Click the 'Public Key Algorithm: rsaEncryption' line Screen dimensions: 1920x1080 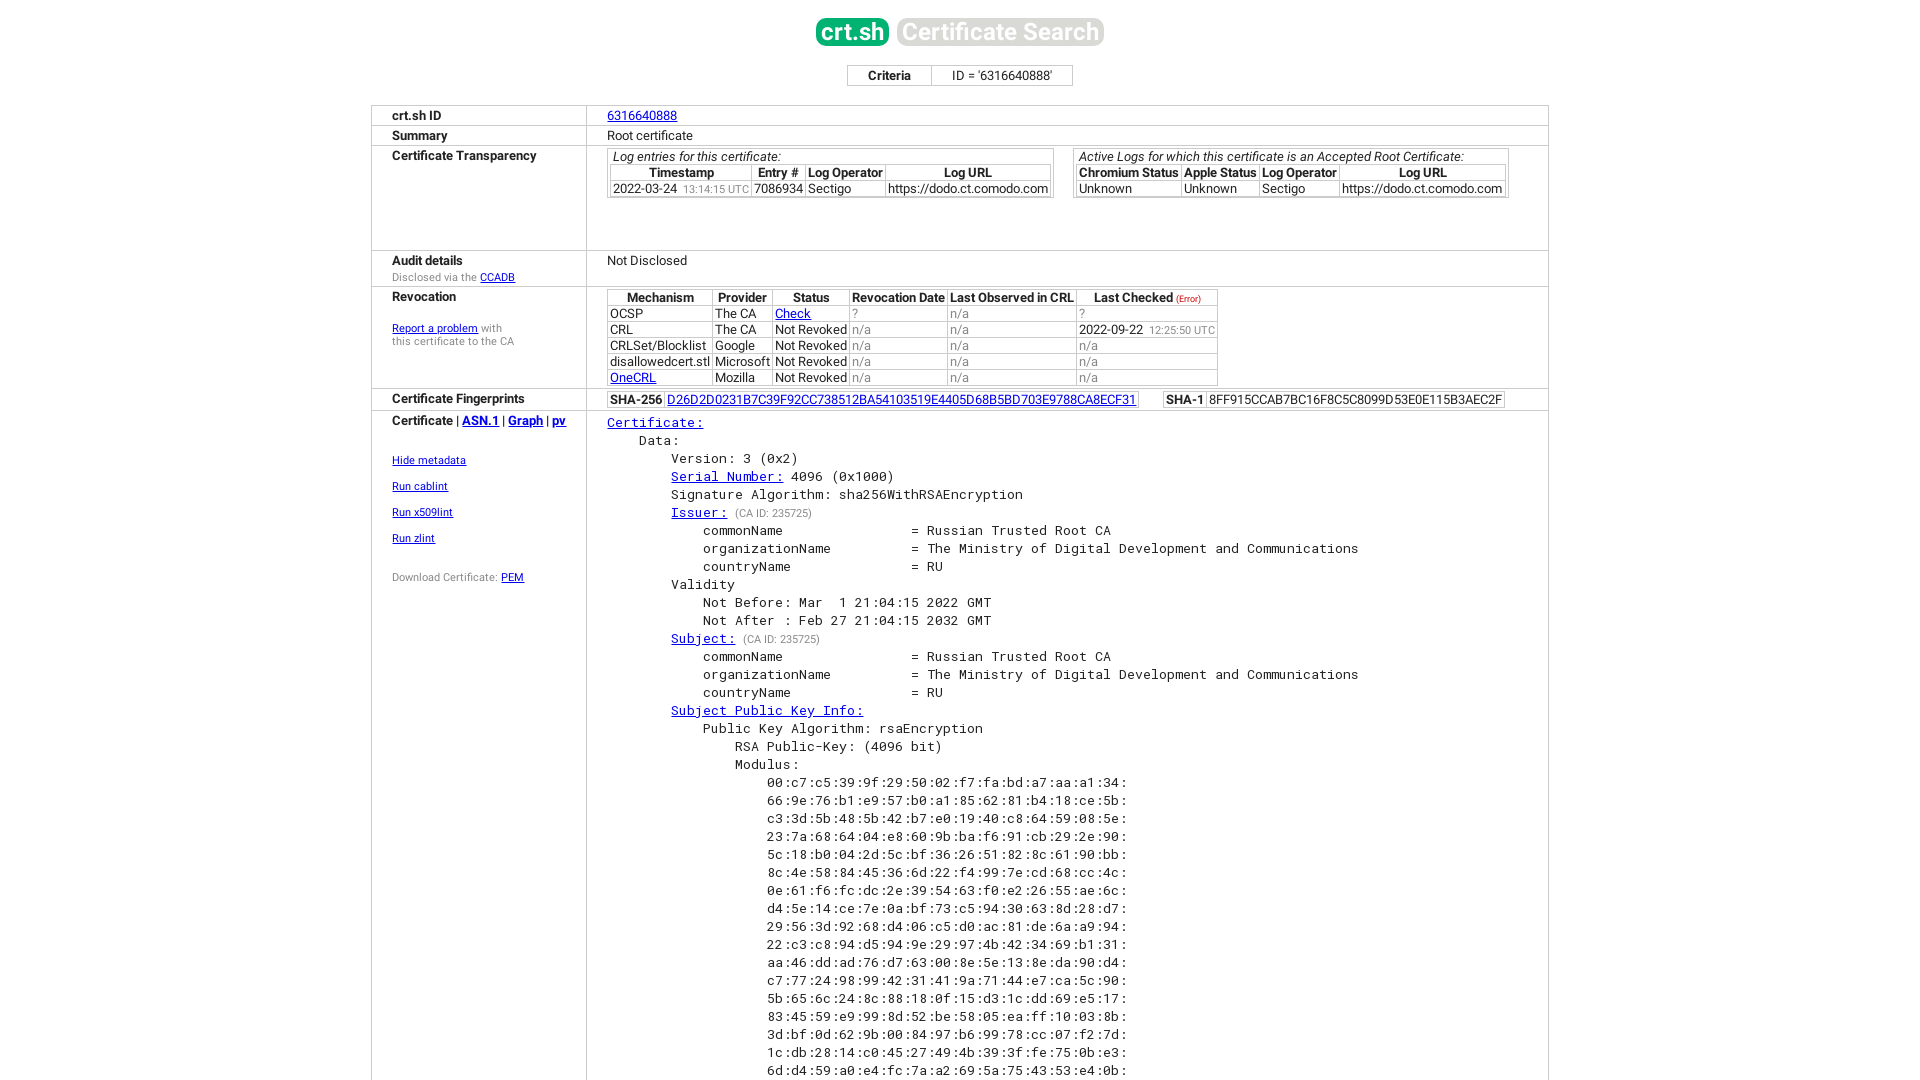point(843,729)
